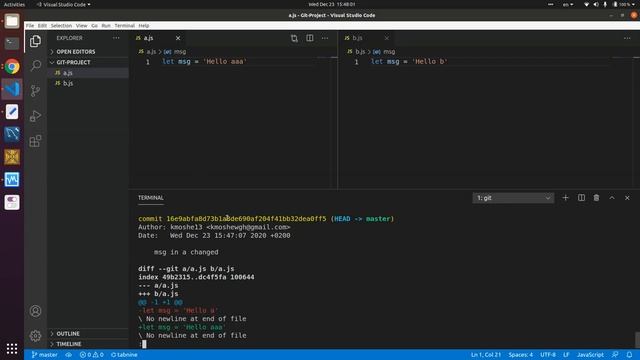Close the terminal panel
Screen dimensions: 640x360
pyautogui.click(x=627, y=198)
